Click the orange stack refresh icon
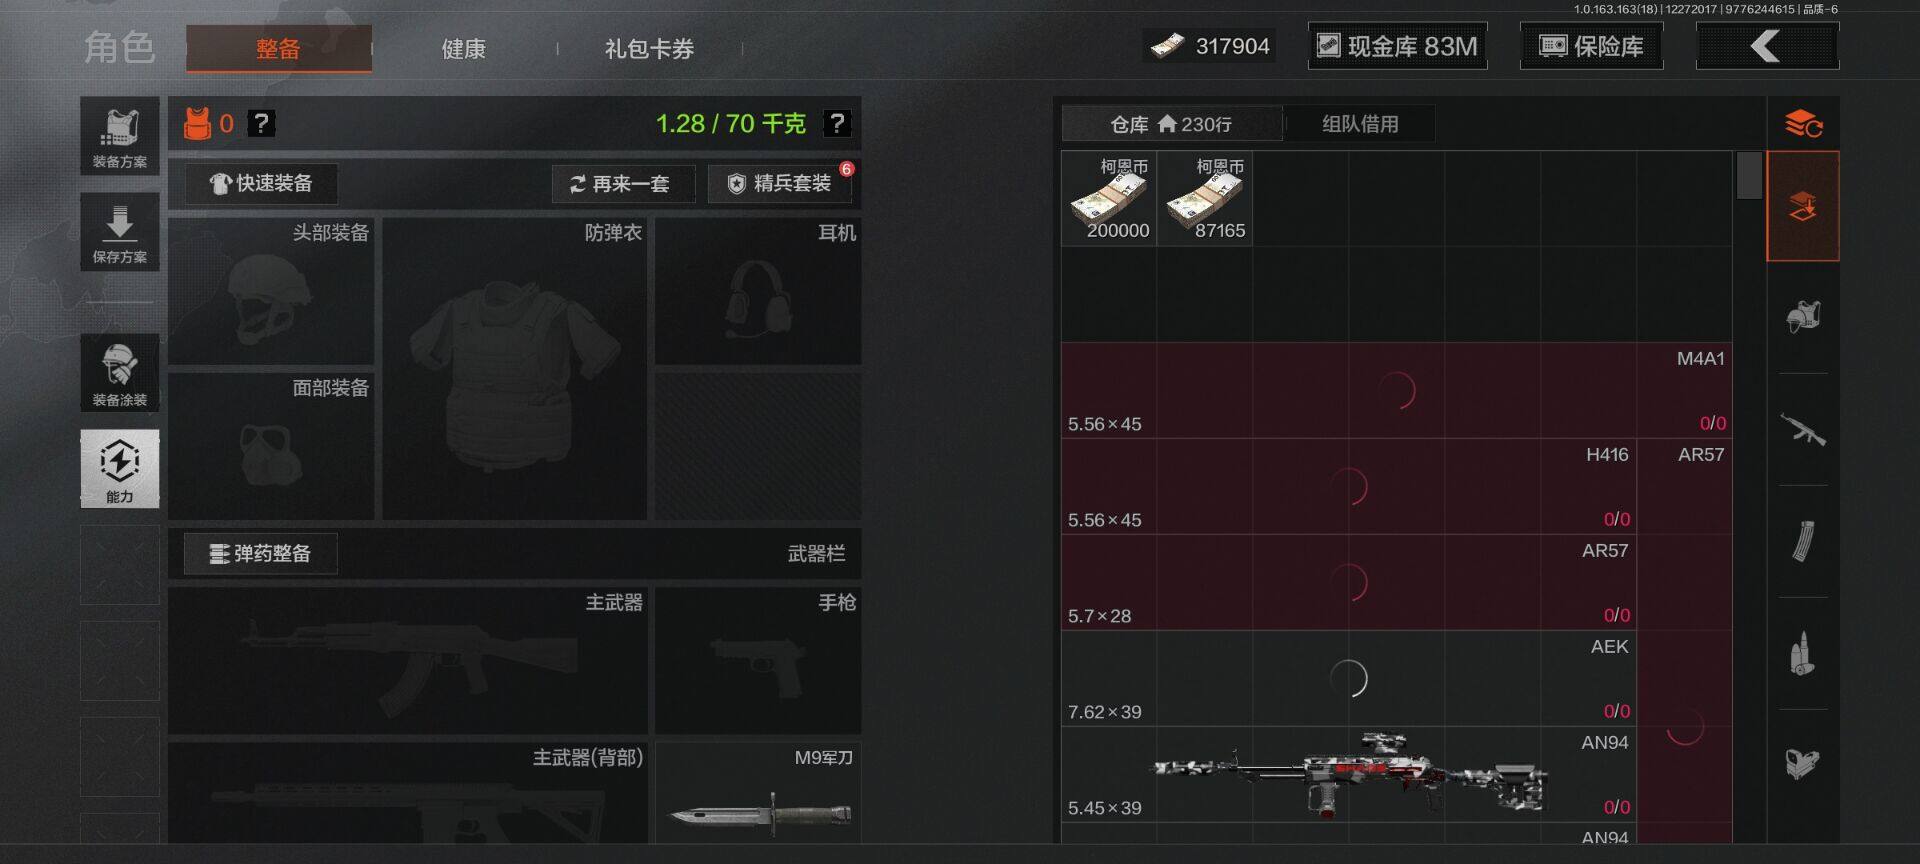Viewport: 1920px width, 864px height. 1803,124
